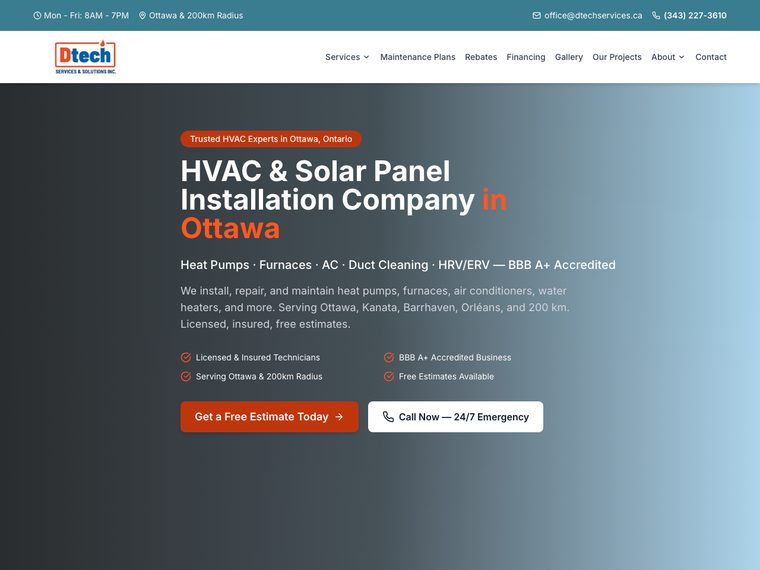Image resolution: width=760 pixels, height=570 pixels.
Task: Click the arrow icon in Free Estimate button
Action: [339, 417]
